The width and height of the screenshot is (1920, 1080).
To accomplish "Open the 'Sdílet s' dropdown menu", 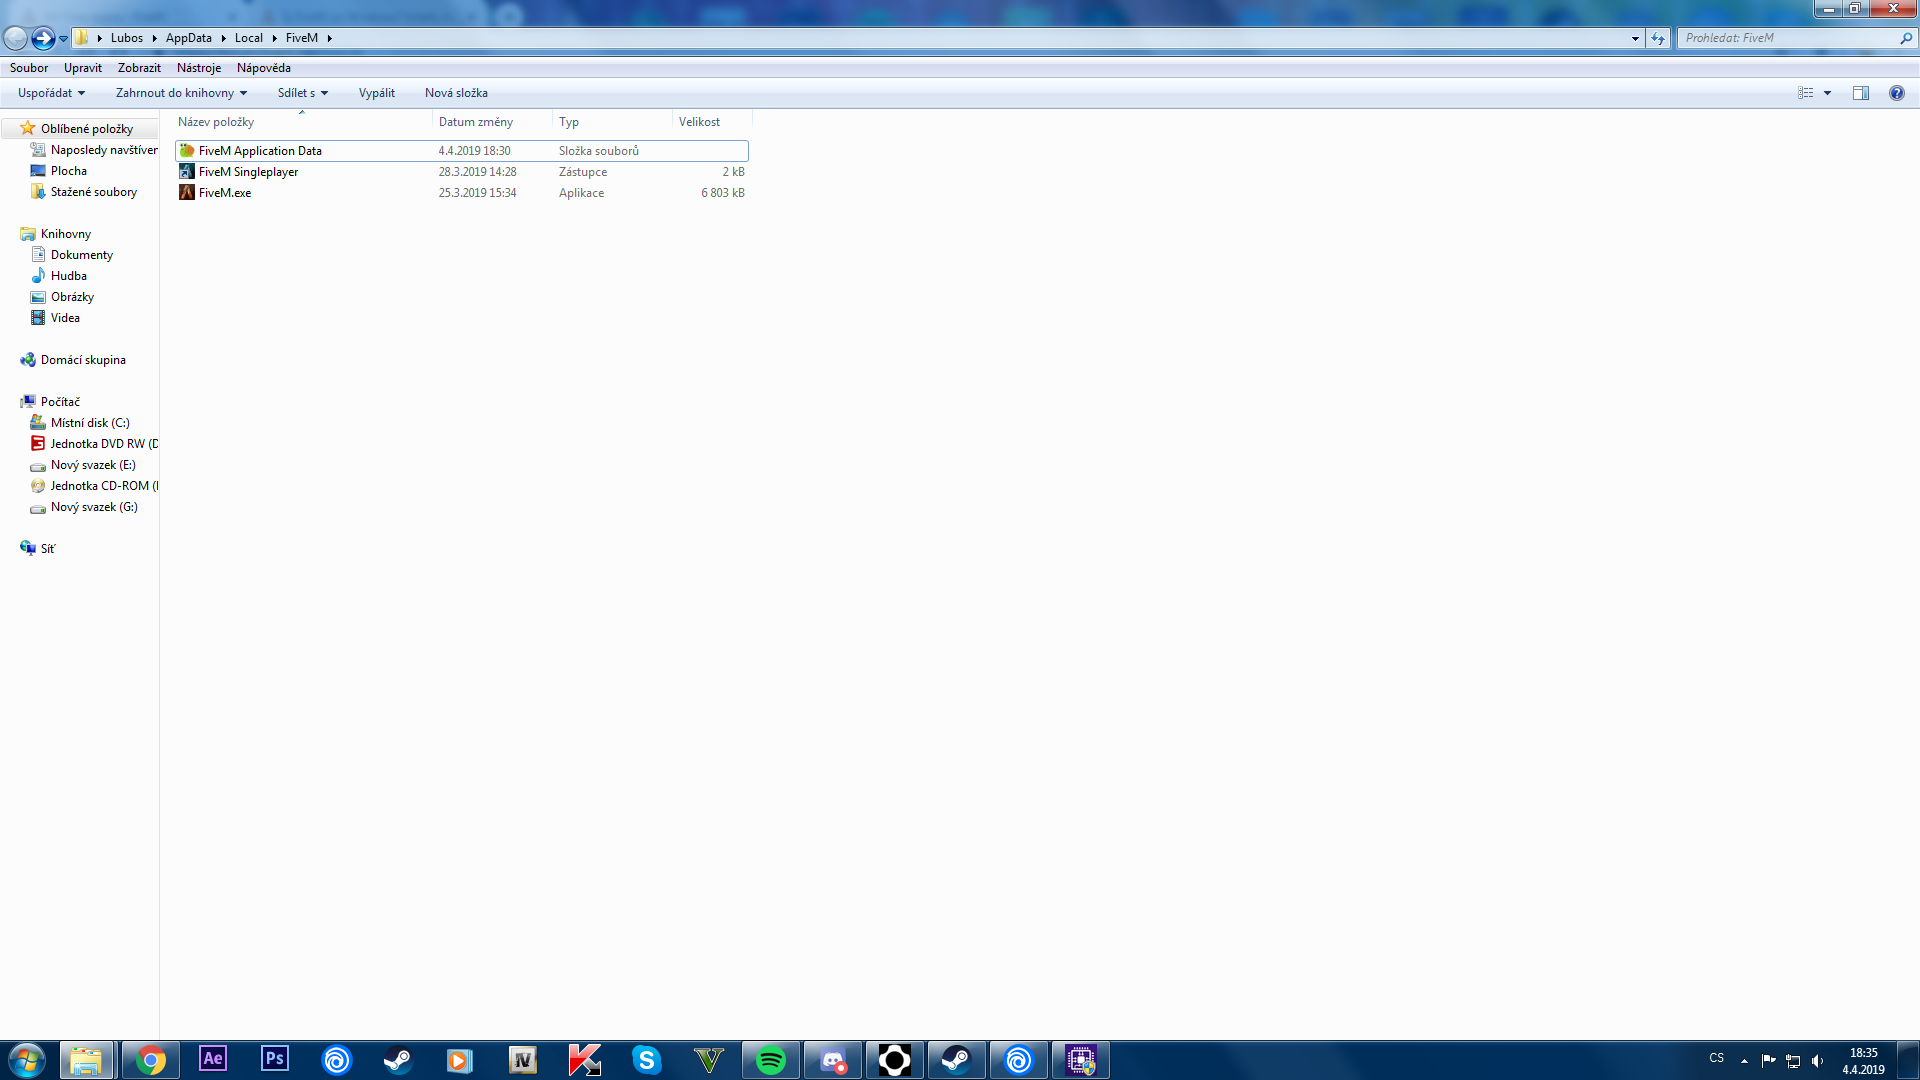I will coord(301,92).
